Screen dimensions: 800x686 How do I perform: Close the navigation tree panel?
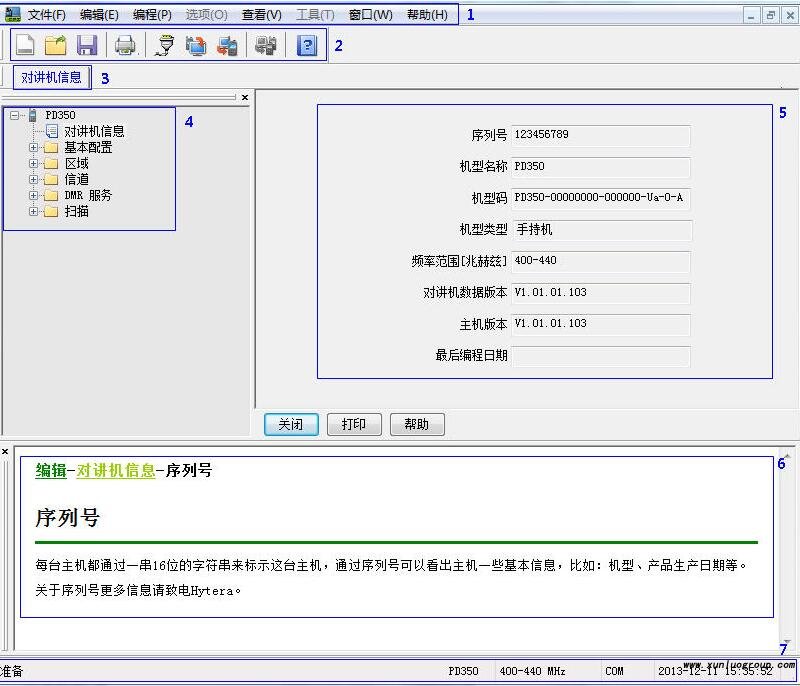(245, 97)
